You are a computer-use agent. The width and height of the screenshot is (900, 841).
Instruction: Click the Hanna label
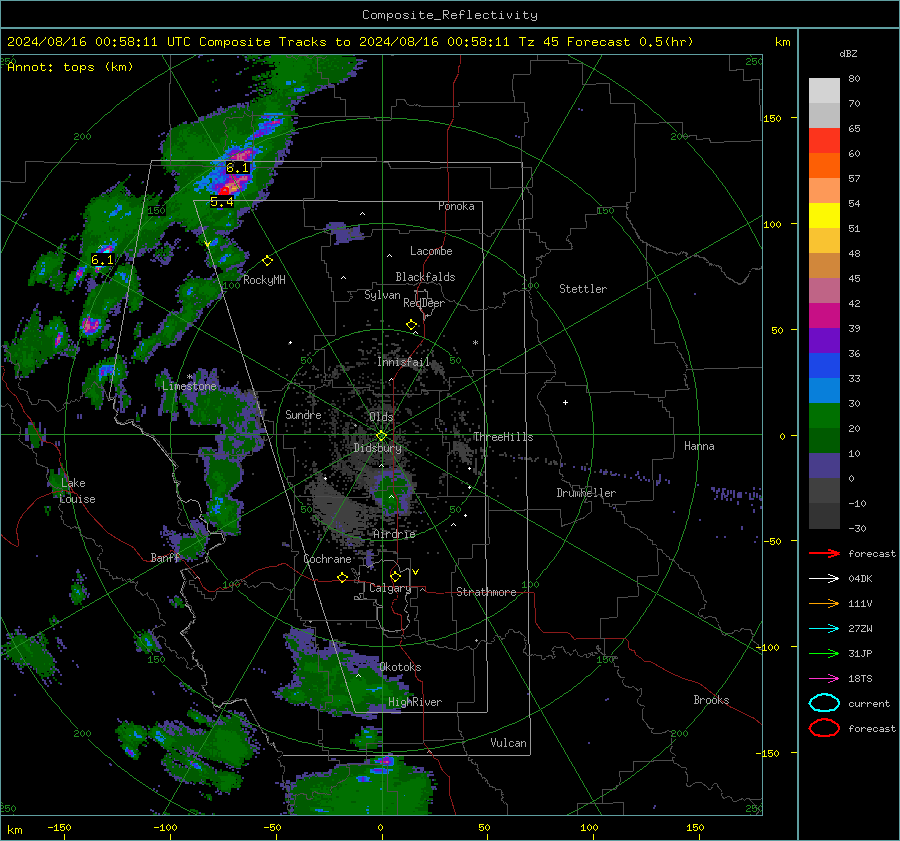click(x=699, y=445)
